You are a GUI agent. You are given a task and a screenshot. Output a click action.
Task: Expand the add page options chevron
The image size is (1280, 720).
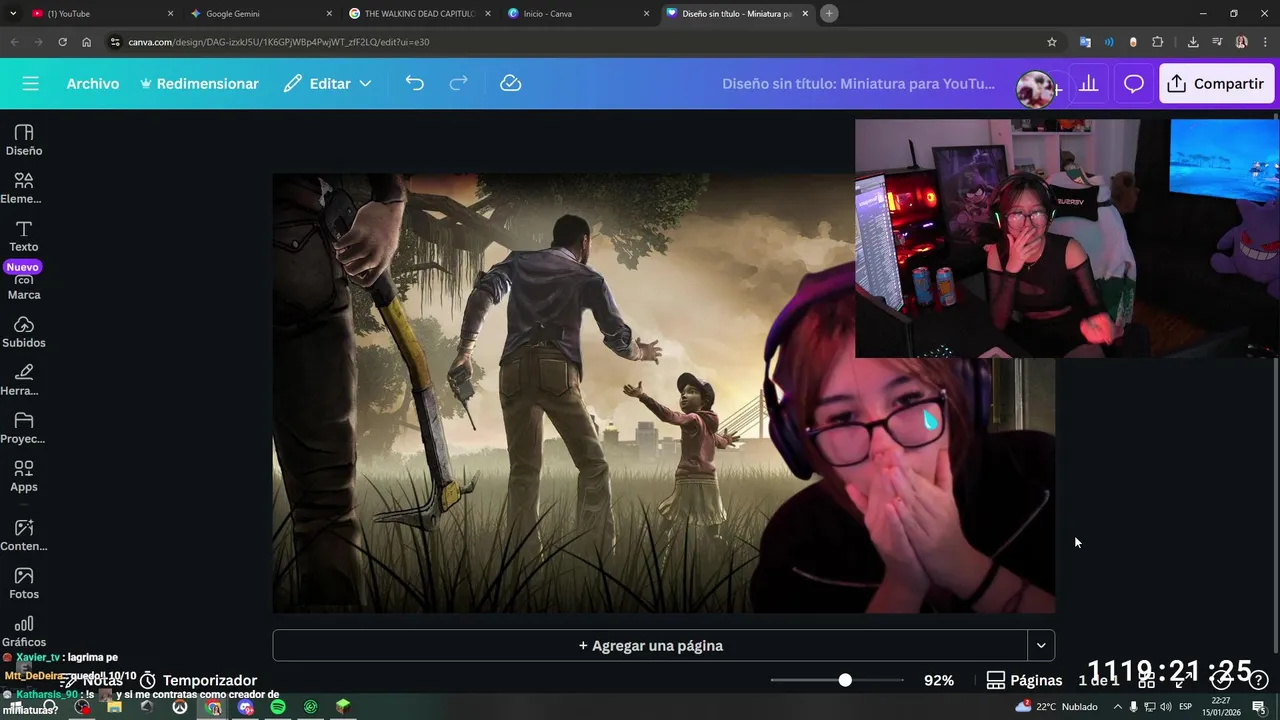pyautogui.click(x=1041, y=645)
